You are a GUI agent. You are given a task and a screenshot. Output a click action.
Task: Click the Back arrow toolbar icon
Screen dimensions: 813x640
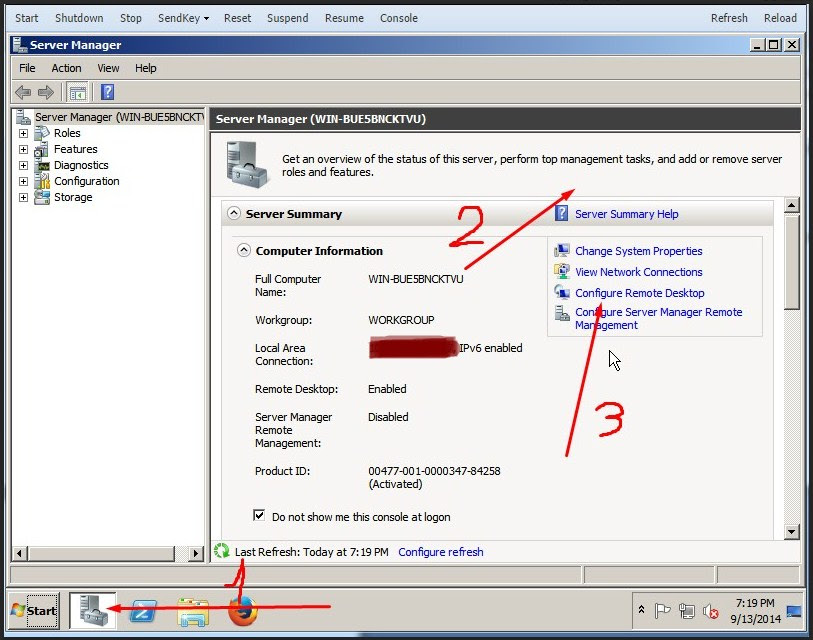23,93
